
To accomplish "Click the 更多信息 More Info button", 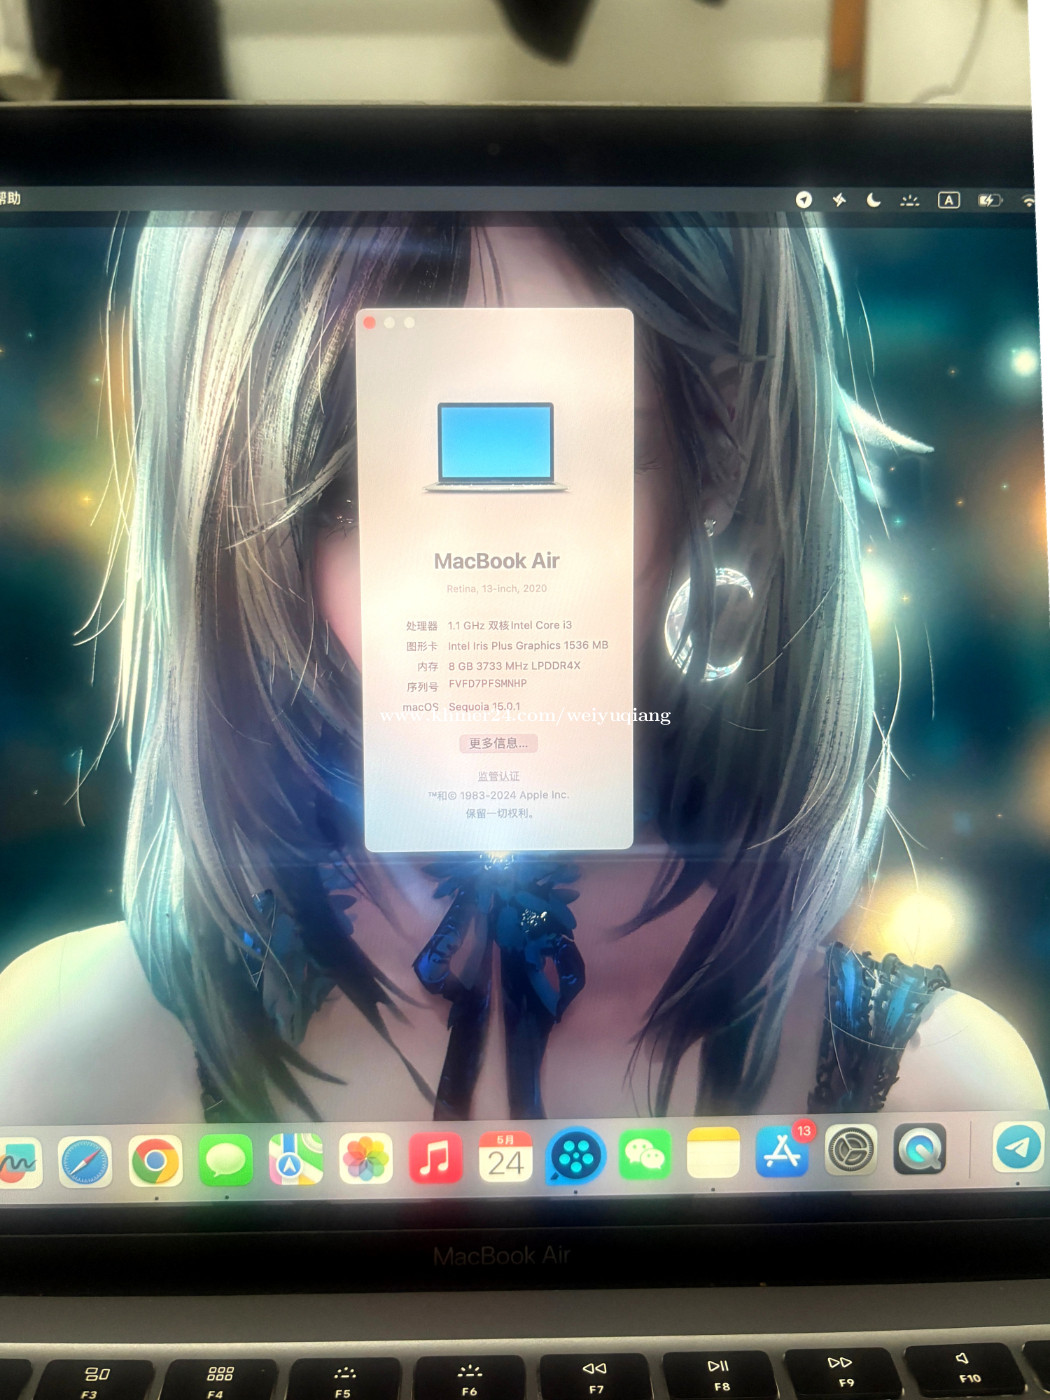I will (x=498, y=743).
